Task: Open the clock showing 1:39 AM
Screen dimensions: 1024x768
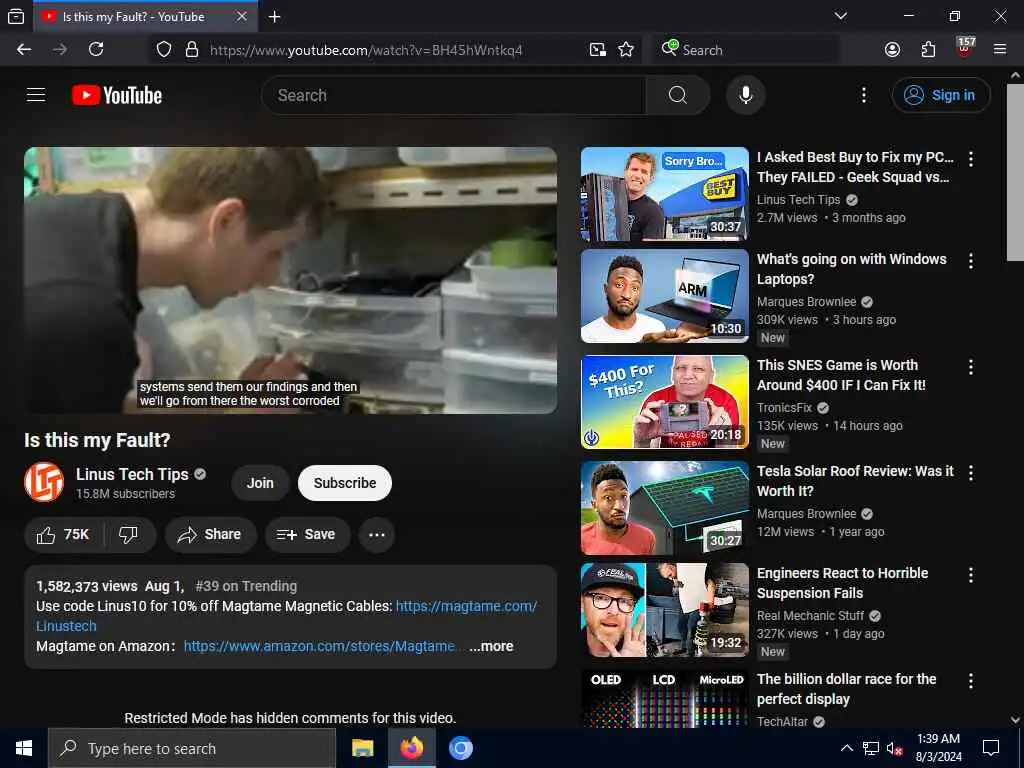Action: point(938,748)
